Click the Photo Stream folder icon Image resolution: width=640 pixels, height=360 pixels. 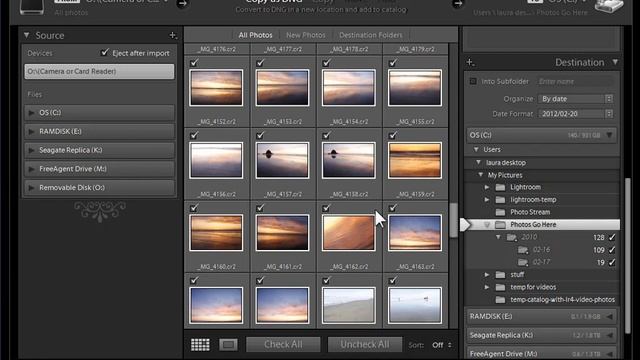pyautogui.click(x=500, y=212)
